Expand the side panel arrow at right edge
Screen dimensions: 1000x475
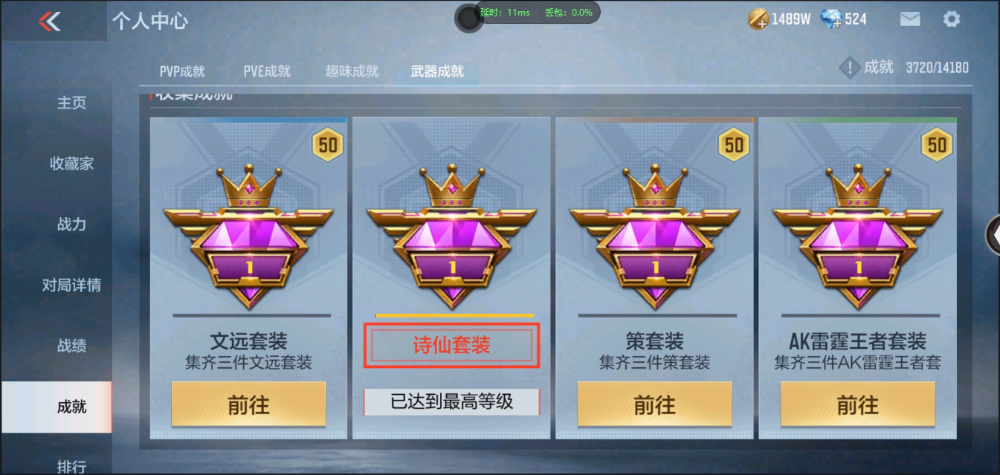click(x=994, y=236)
